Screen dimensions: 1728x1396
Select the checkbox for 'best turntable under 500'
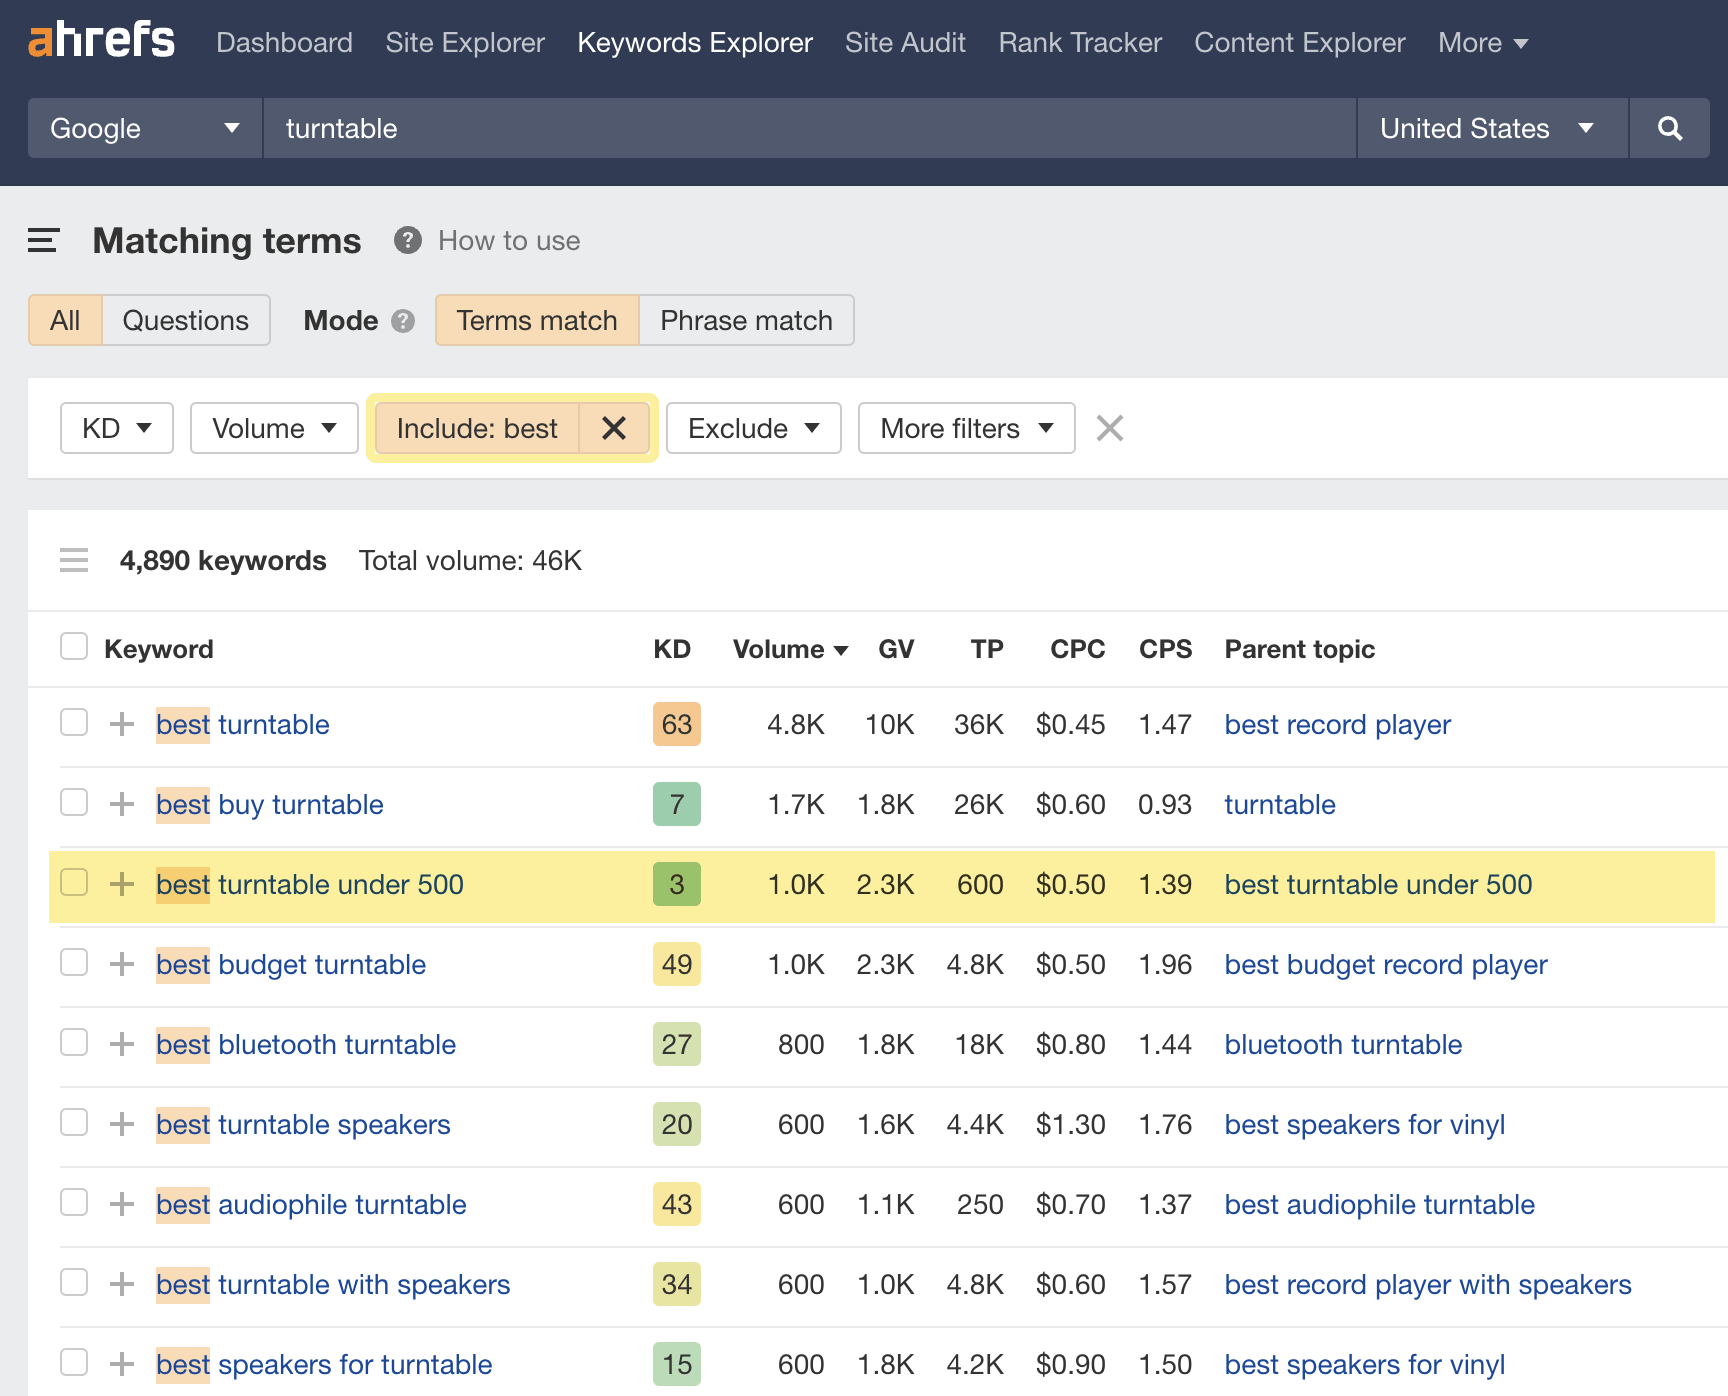[73, 883]
